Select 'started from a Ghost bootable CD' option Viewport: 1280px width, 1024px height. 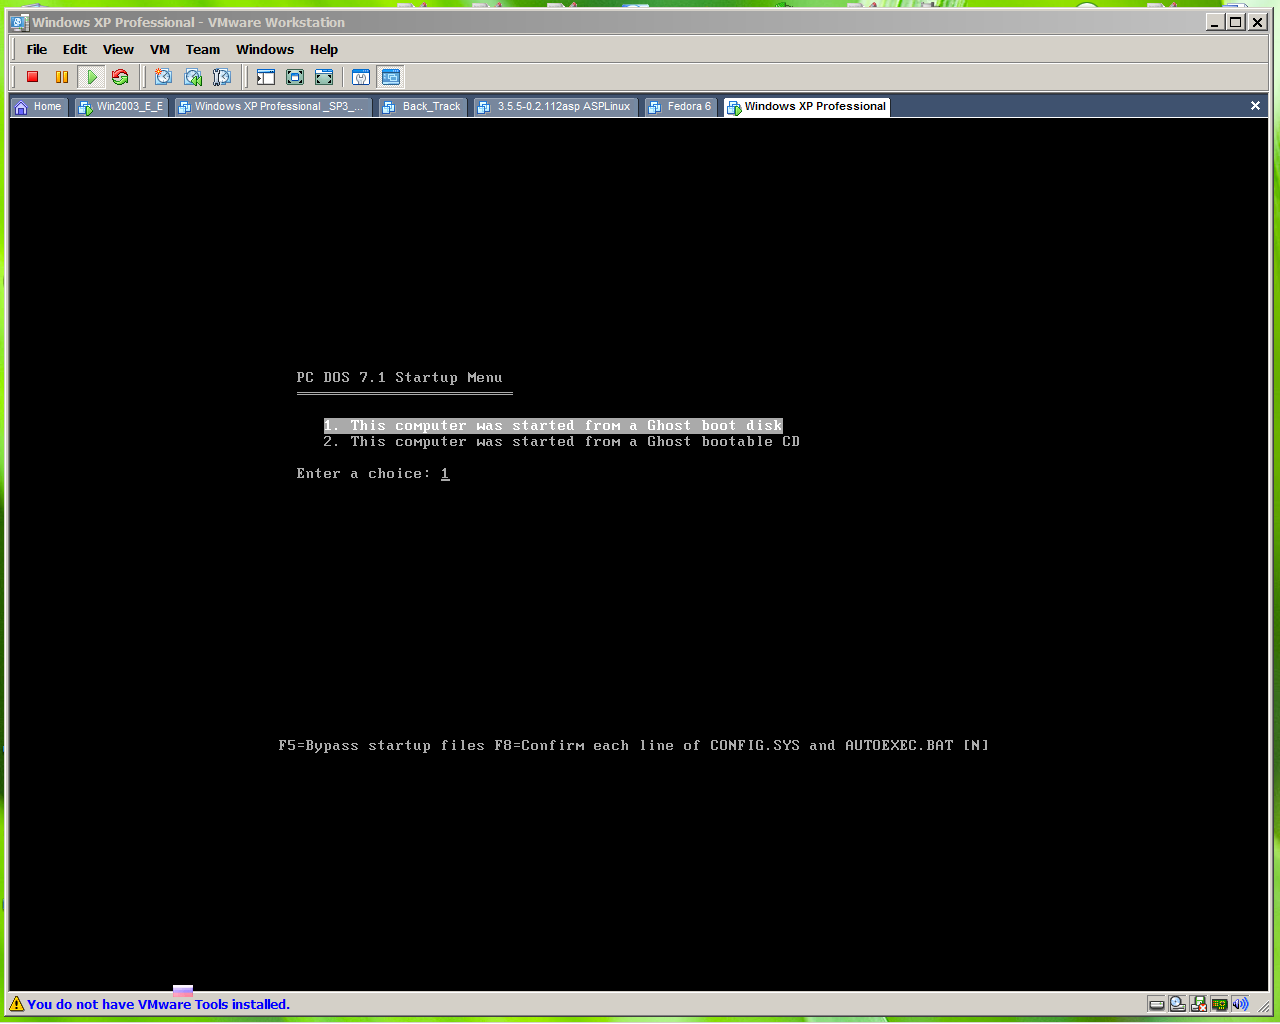pyautogui.click(x=561, y=442)
